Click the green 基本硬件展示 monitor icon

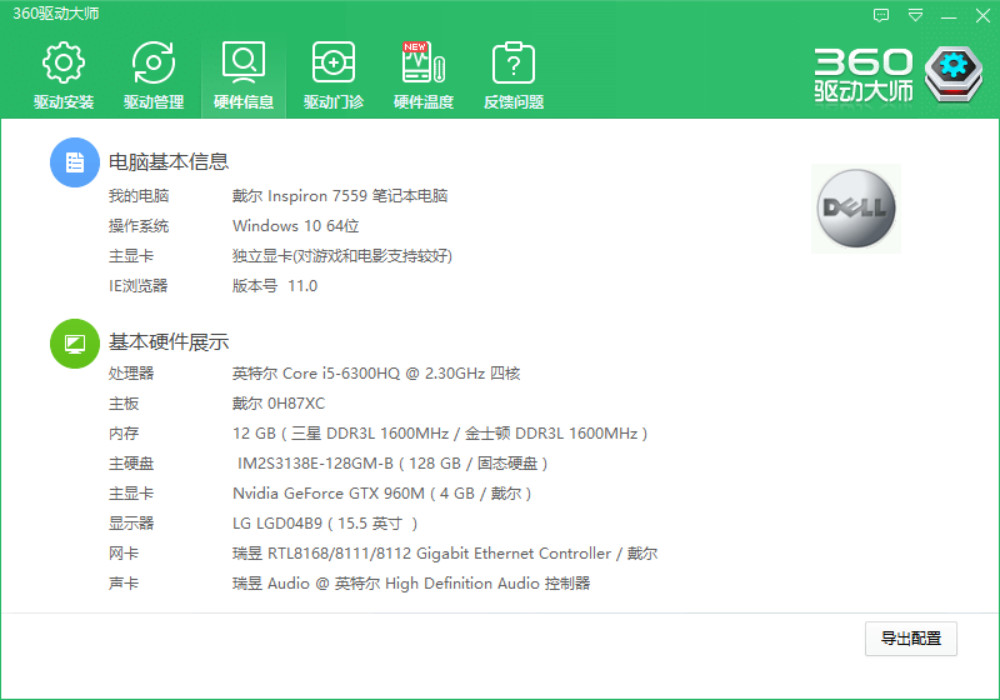click(75, 344)
